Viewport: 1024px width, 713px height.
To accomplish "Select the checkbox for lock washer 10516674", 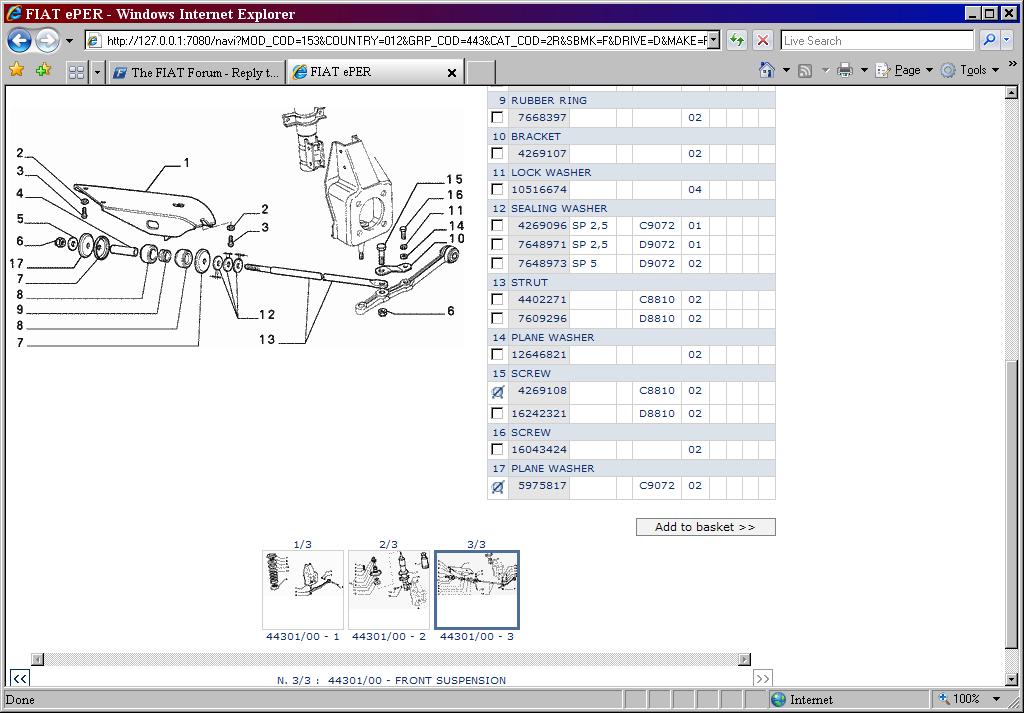I will [x=498, y=189].
